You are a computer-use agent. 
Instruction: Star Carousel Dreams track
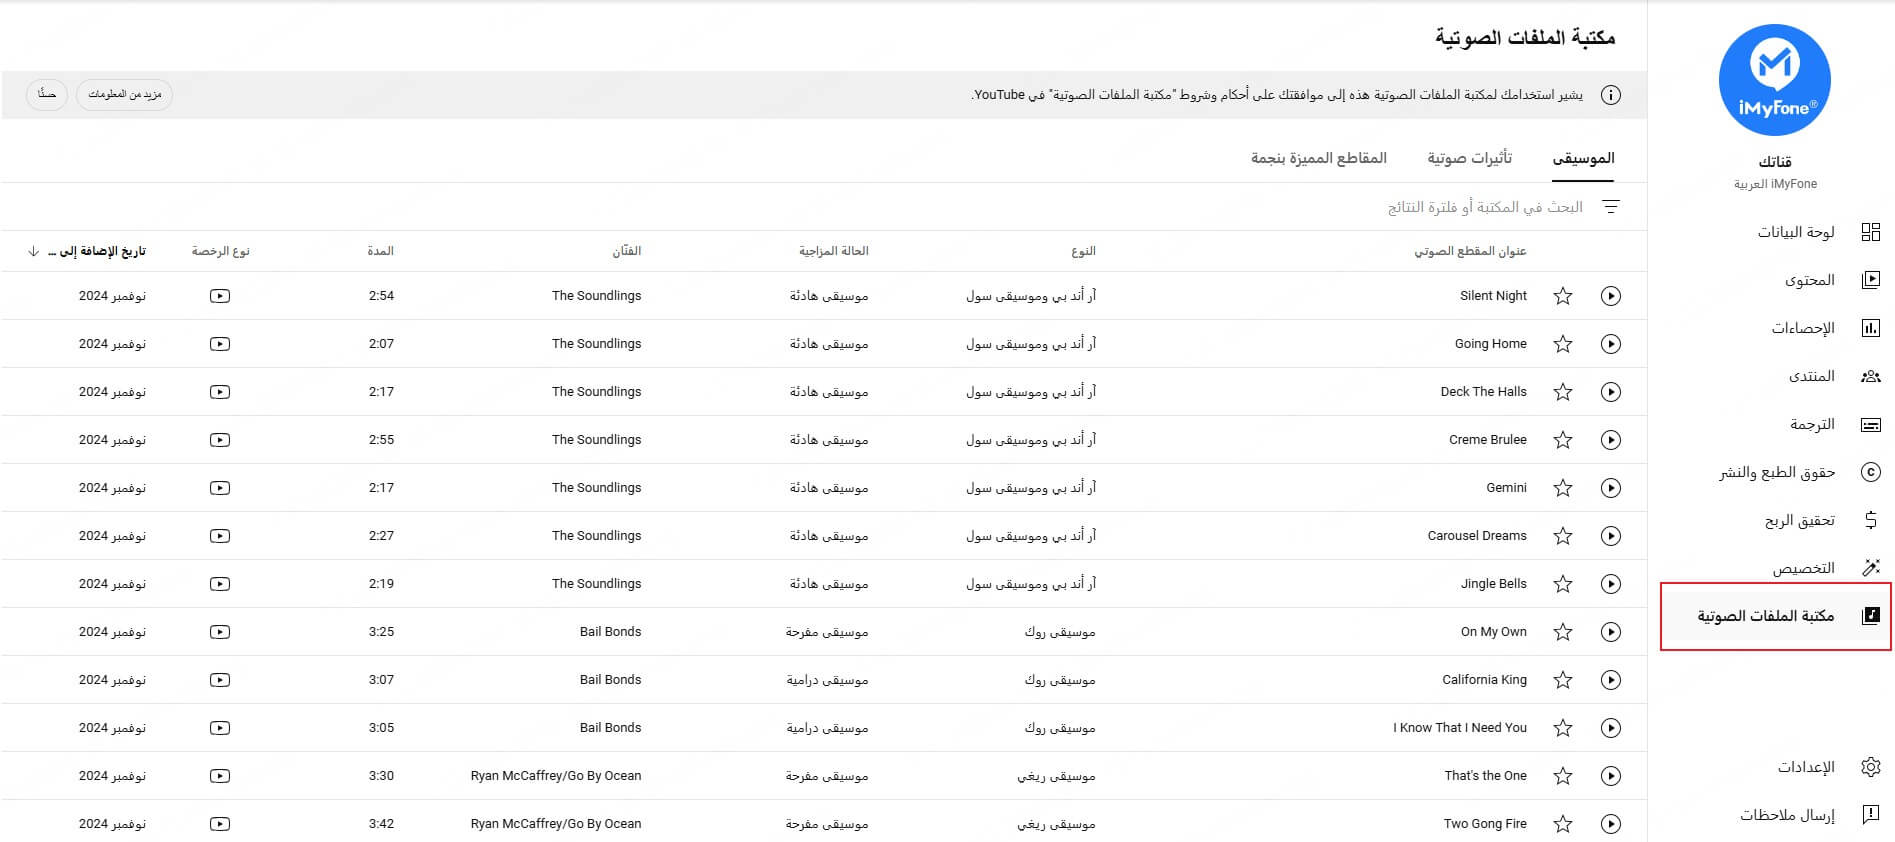tap(1563, 536)
